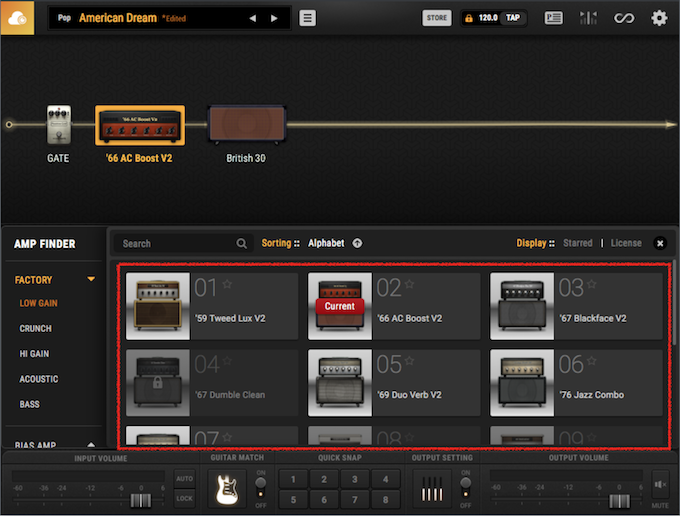Choose the '76 Jazz Combo amp
The image size is (680, 516).
coord(576,383)
